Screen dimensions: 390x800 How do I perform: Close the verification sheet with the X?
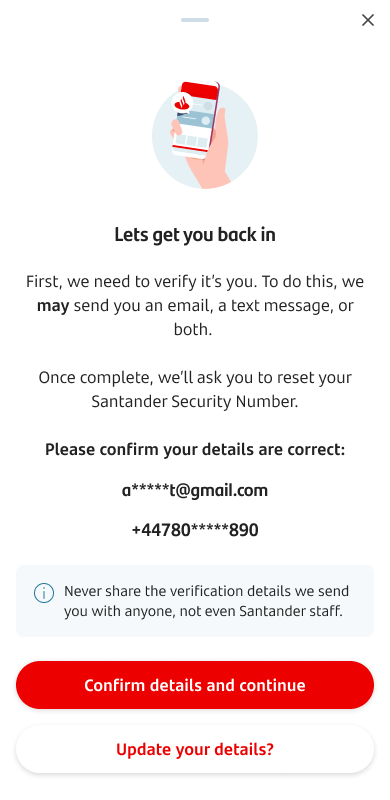(368, 20)
